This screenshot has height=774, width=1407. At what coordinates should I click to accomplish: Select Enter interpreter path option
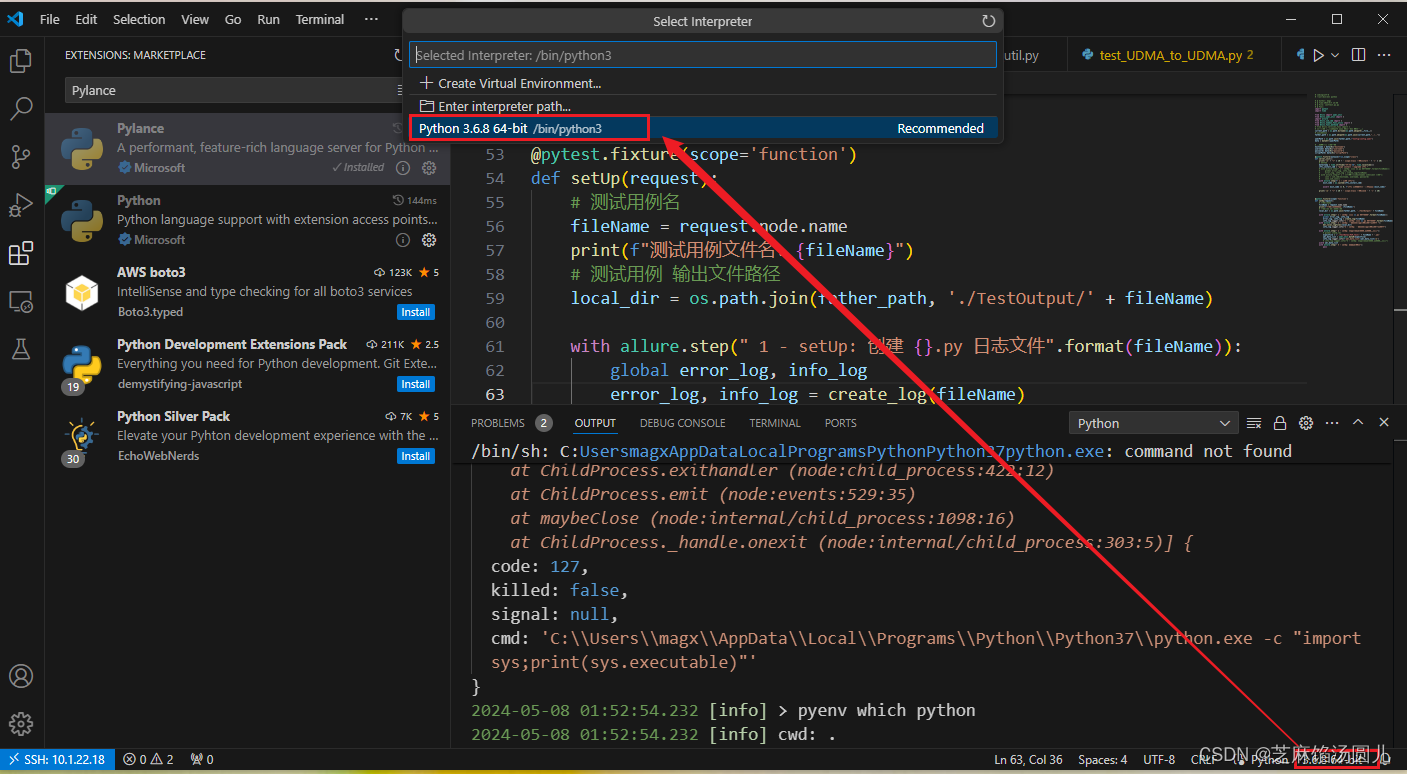click(703, 106)
